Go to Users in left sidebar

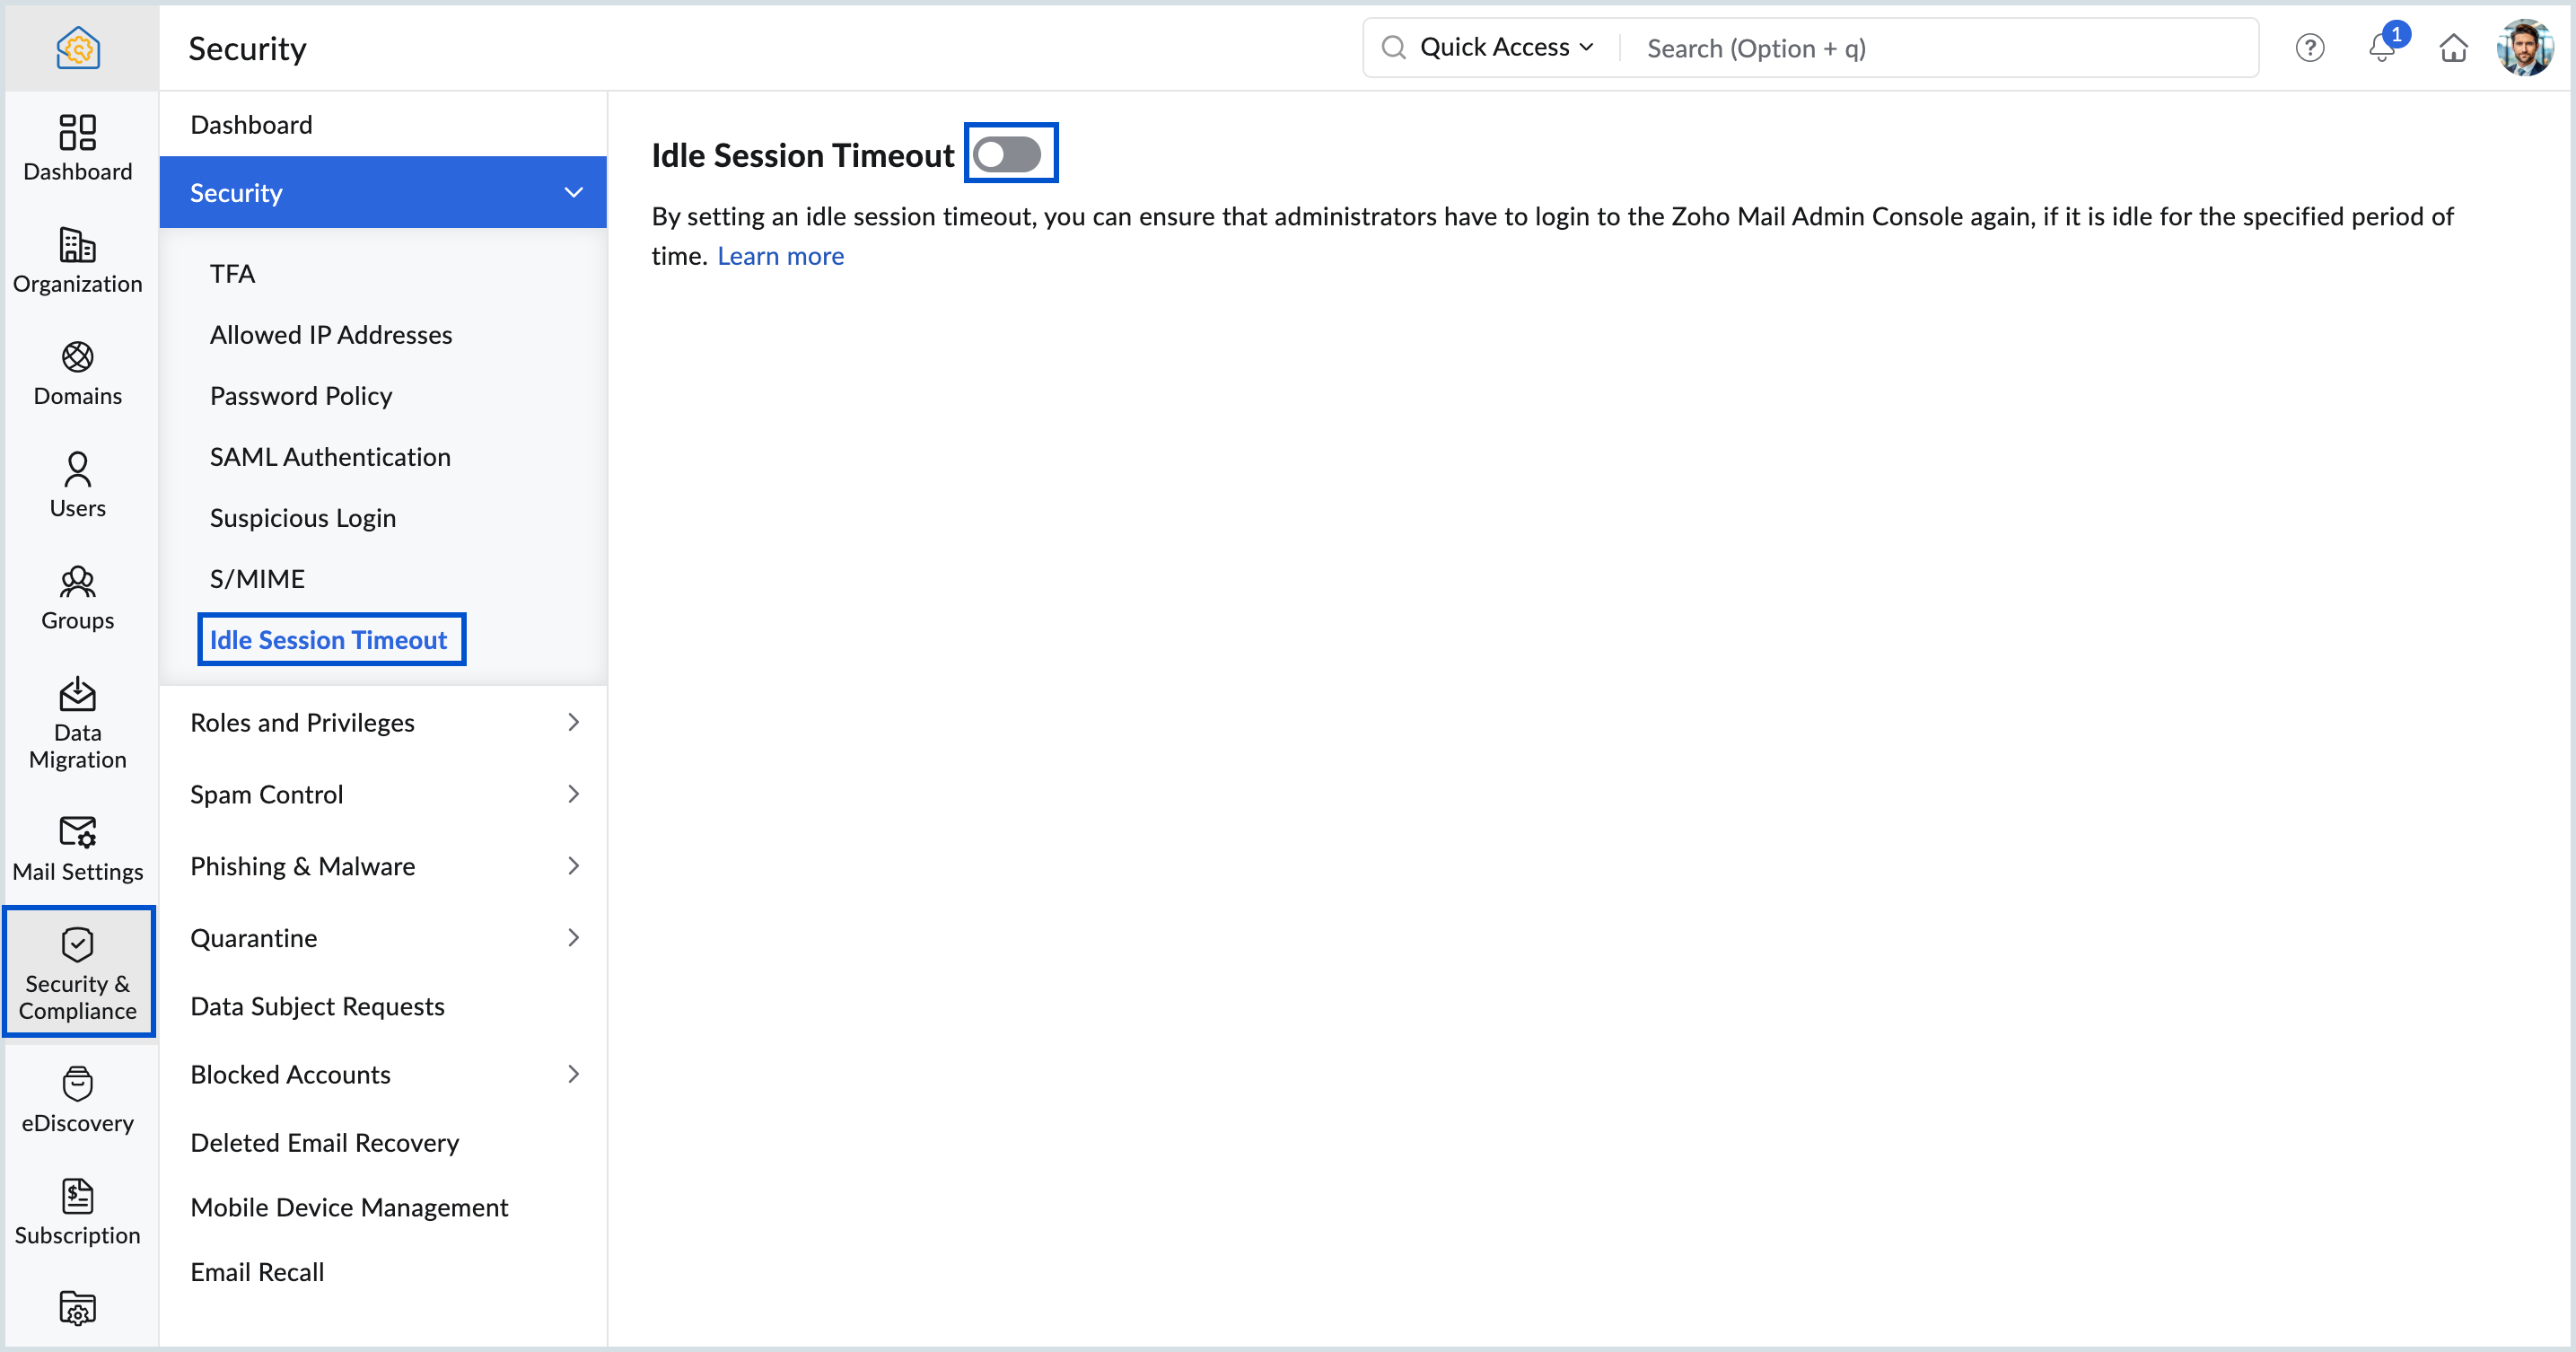click(77, 485)
